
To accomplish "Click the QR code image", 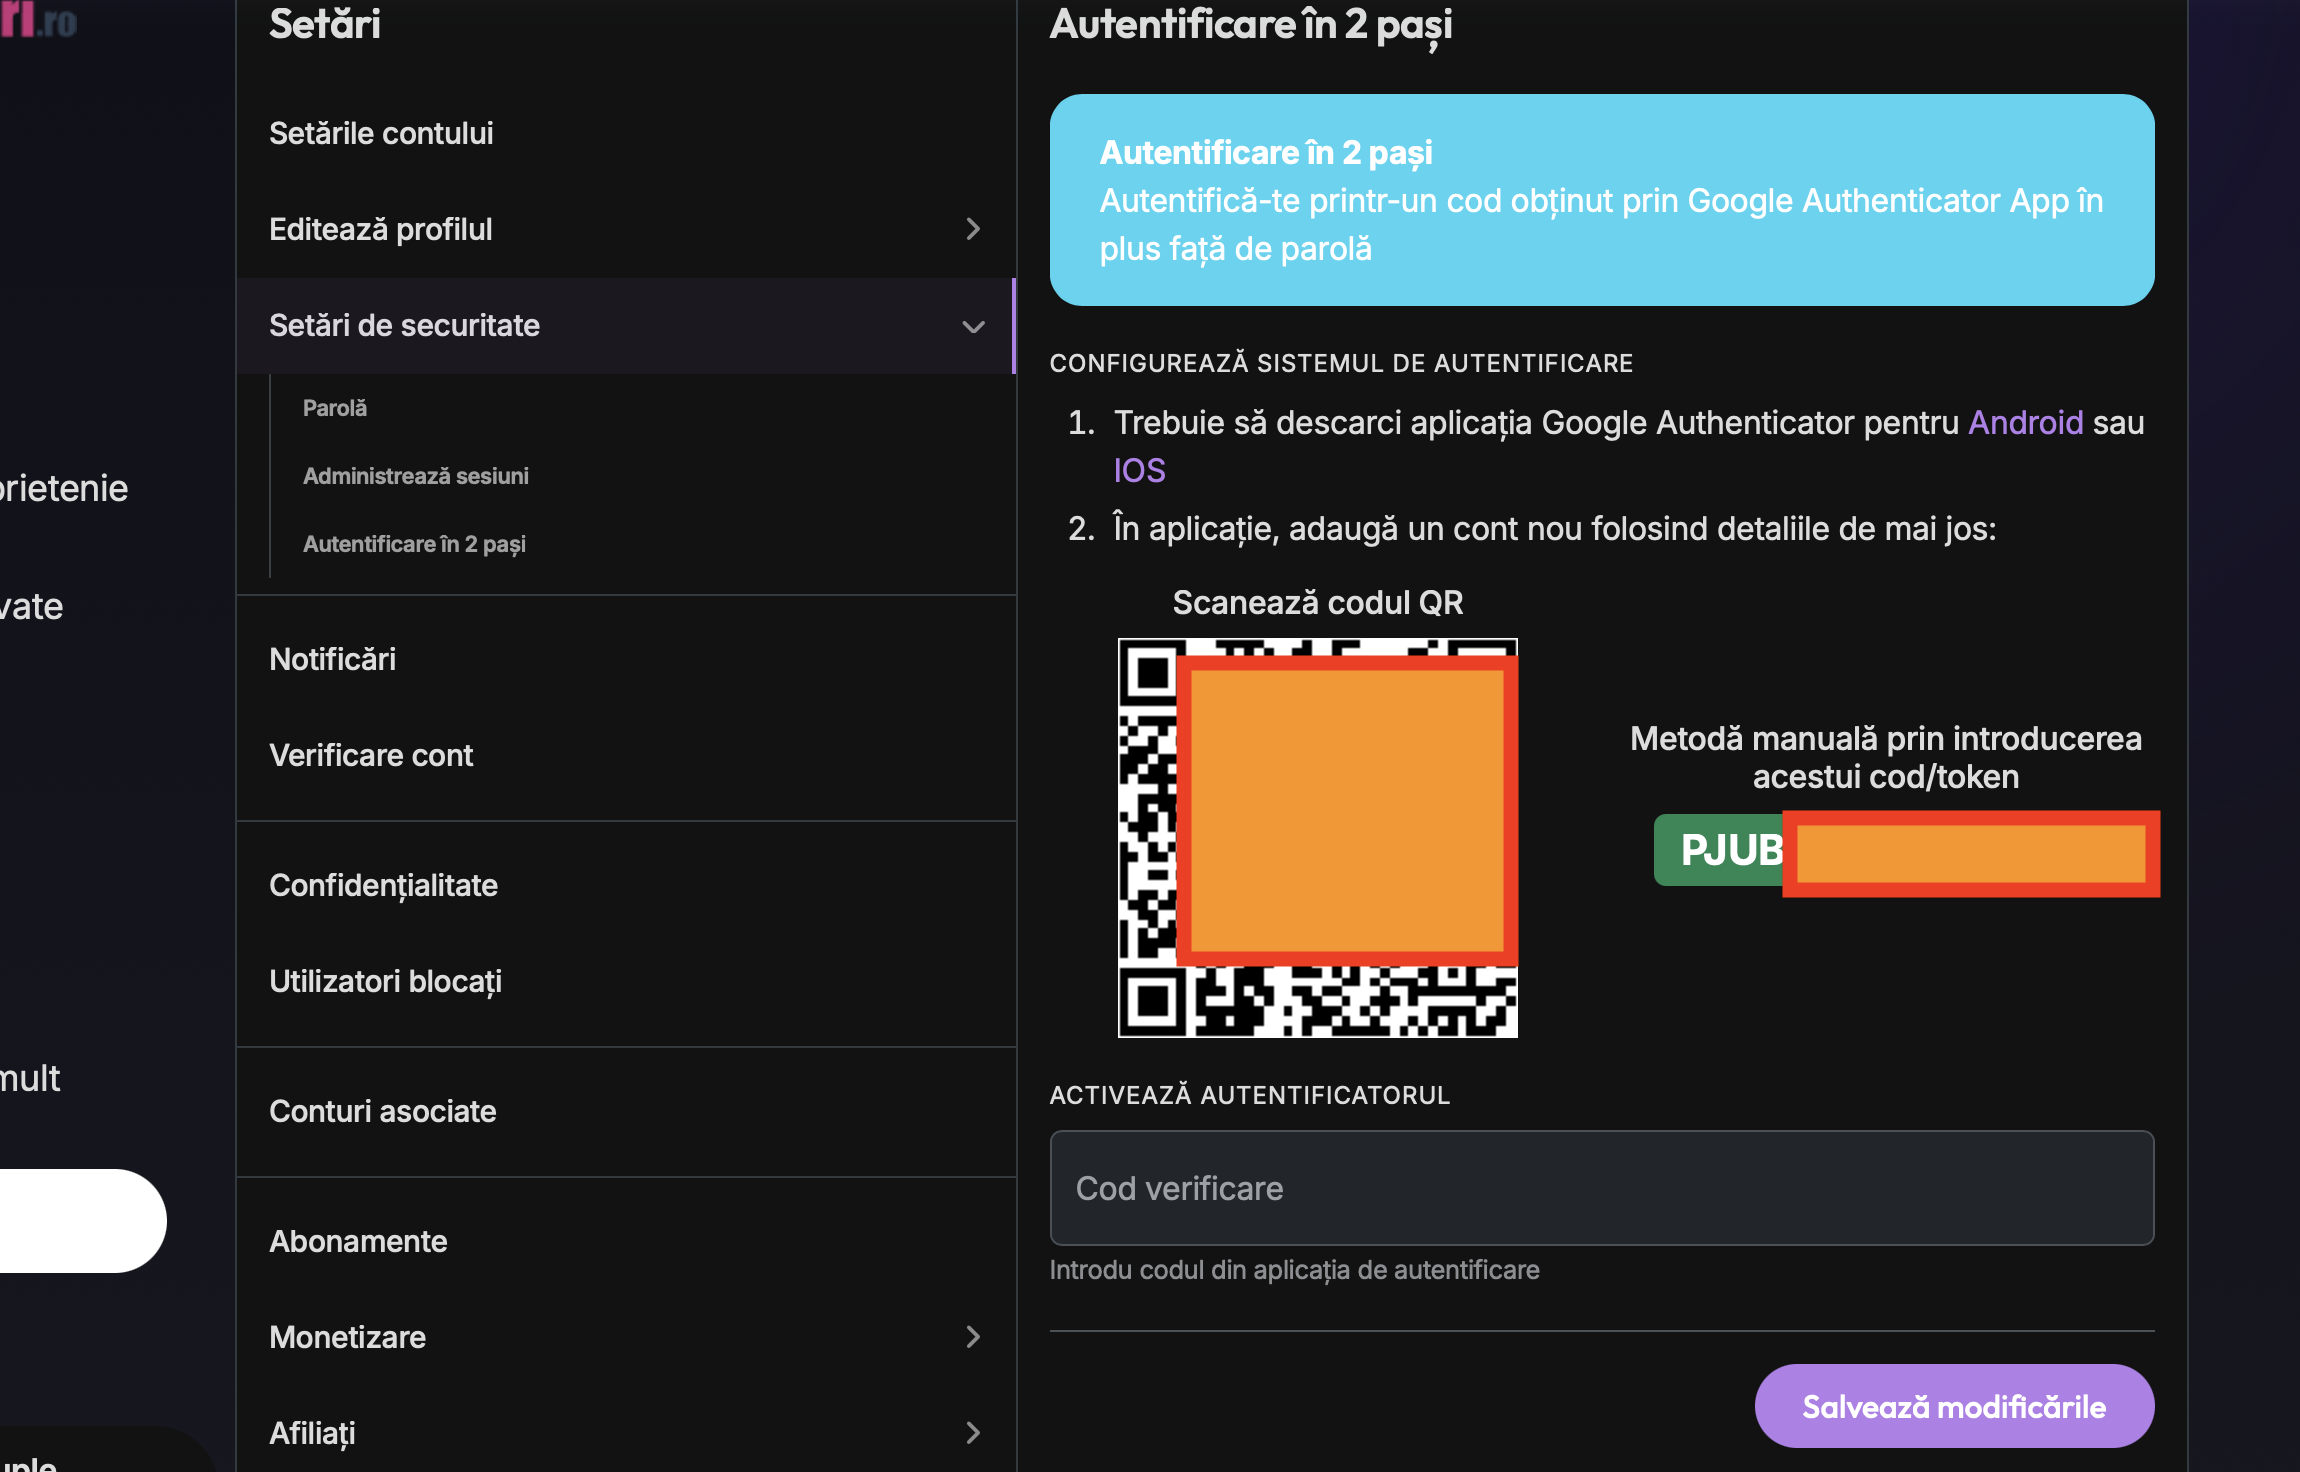I will pos(1316,837).
